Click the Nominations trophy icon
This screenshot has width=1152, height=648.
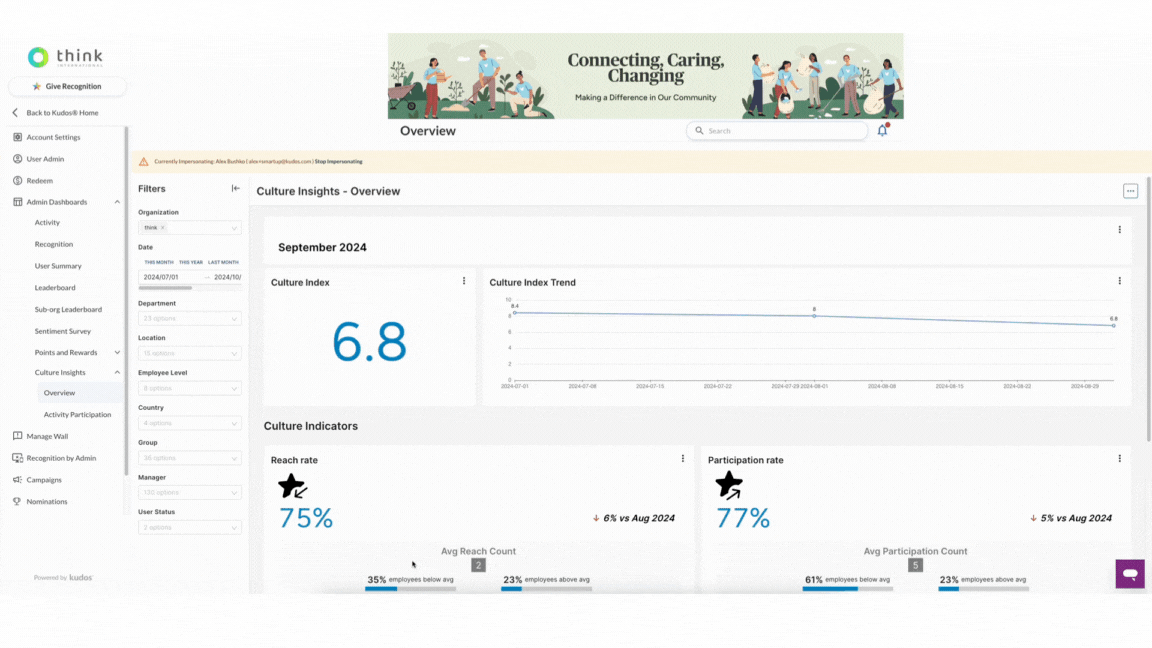[x=18, y=502]
